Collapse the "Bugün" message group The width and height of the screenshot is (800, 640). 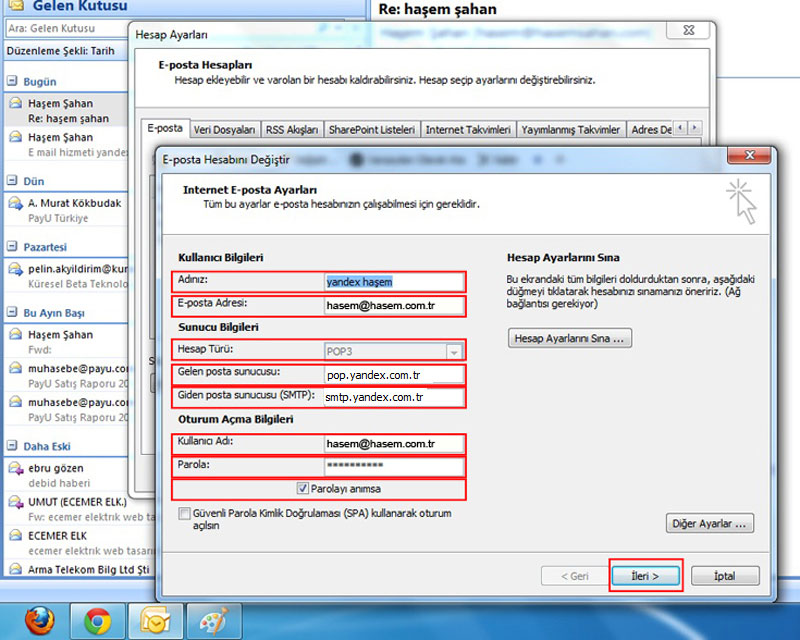click(x=12, y=82)
